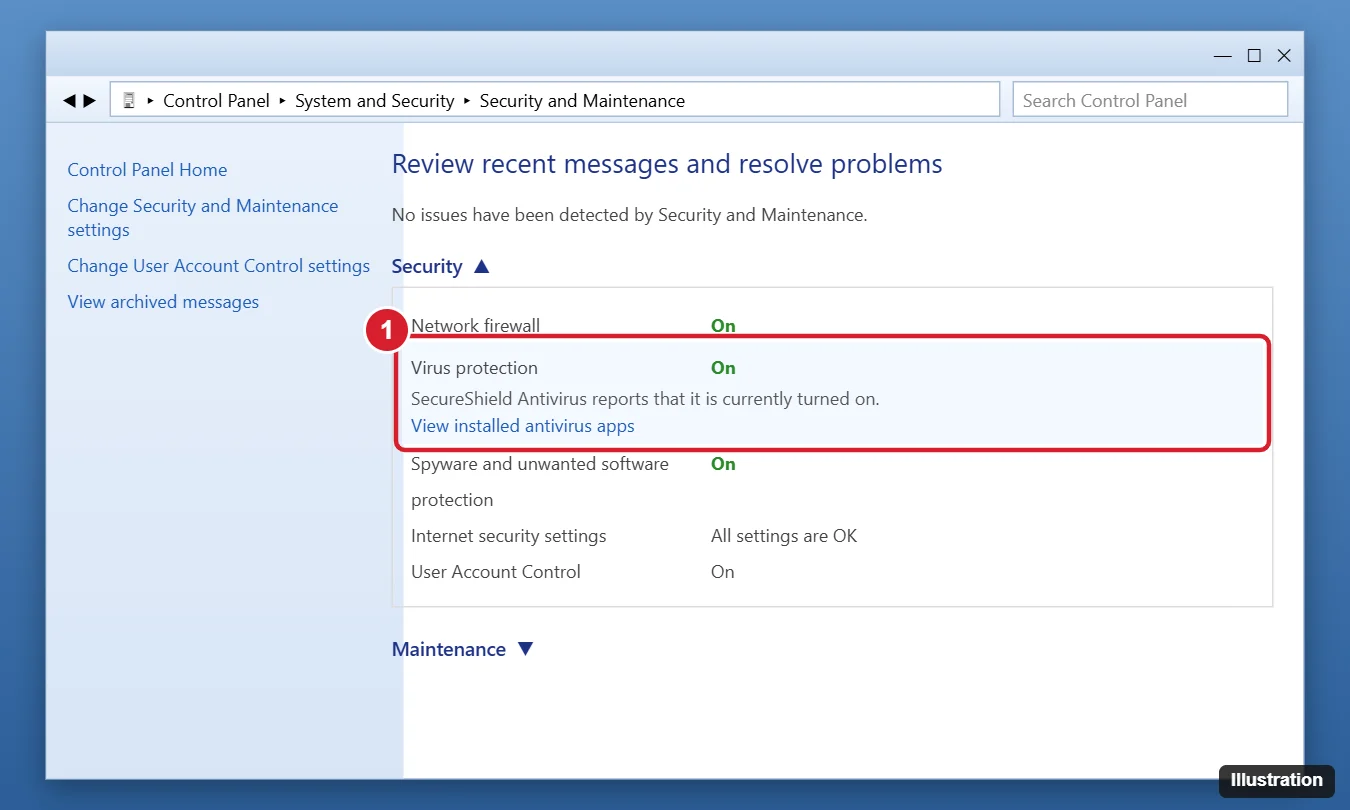
Task: Focus the Search Control Panel field
Action: [x=1150, y=100]
